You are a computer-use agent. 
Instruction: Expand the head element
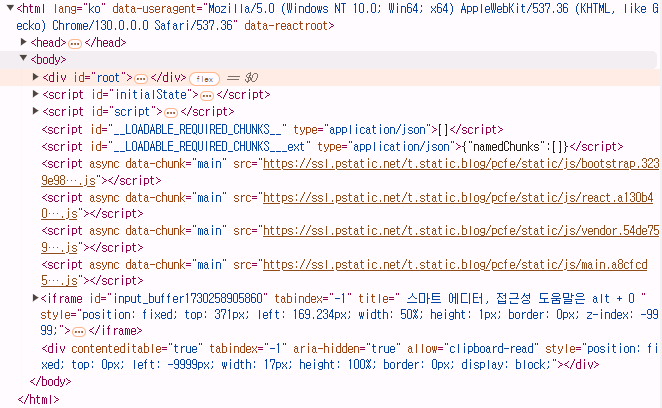(x=24, y=42)
